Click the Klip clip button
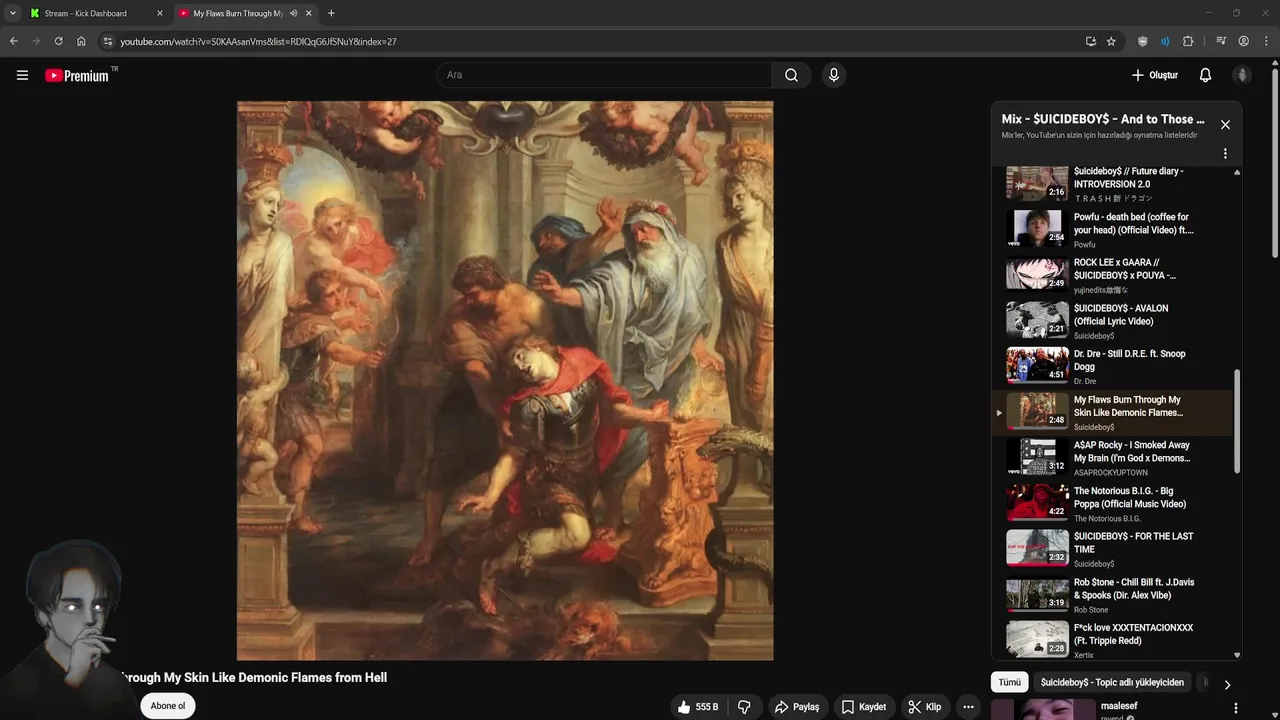 [x=924, y=707]
